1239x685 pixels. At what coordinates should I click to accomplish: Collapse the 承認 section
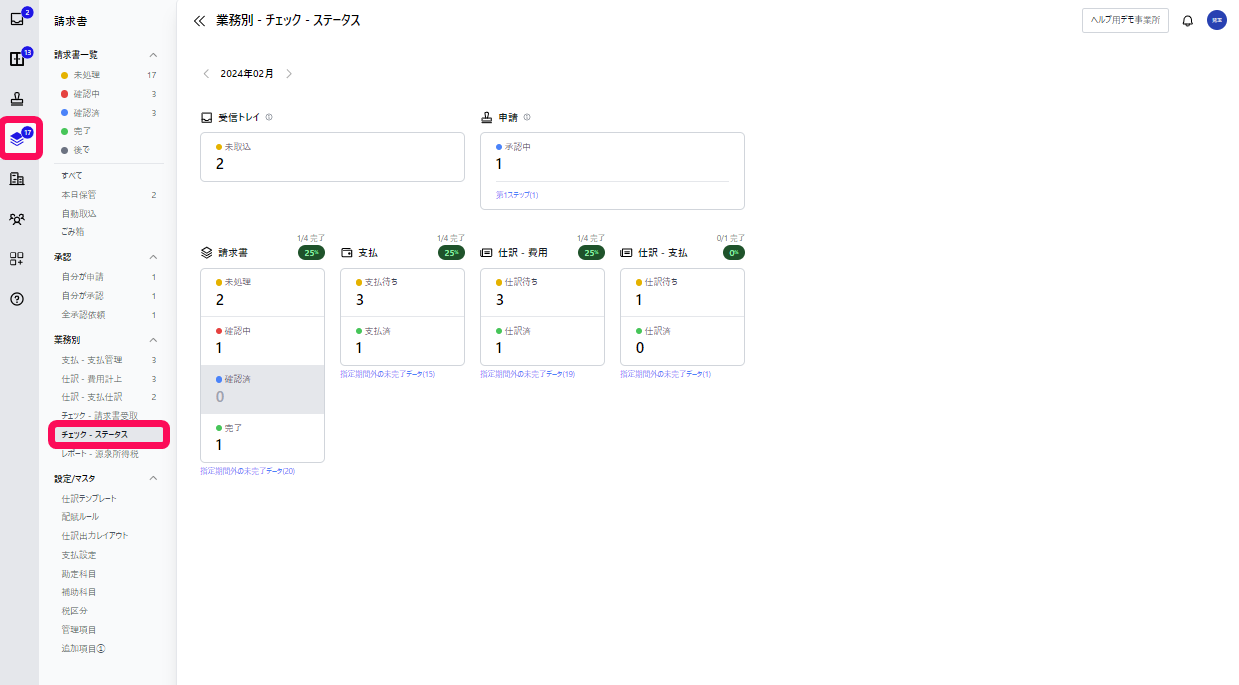(153, 257)
